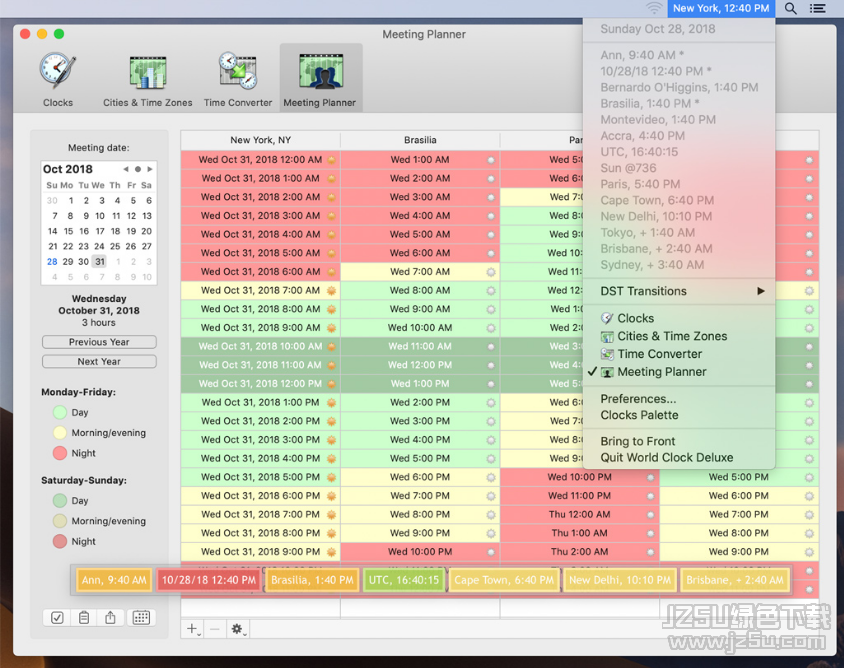Click weekend Morning/evening swatch

click(x=60, y=521)
